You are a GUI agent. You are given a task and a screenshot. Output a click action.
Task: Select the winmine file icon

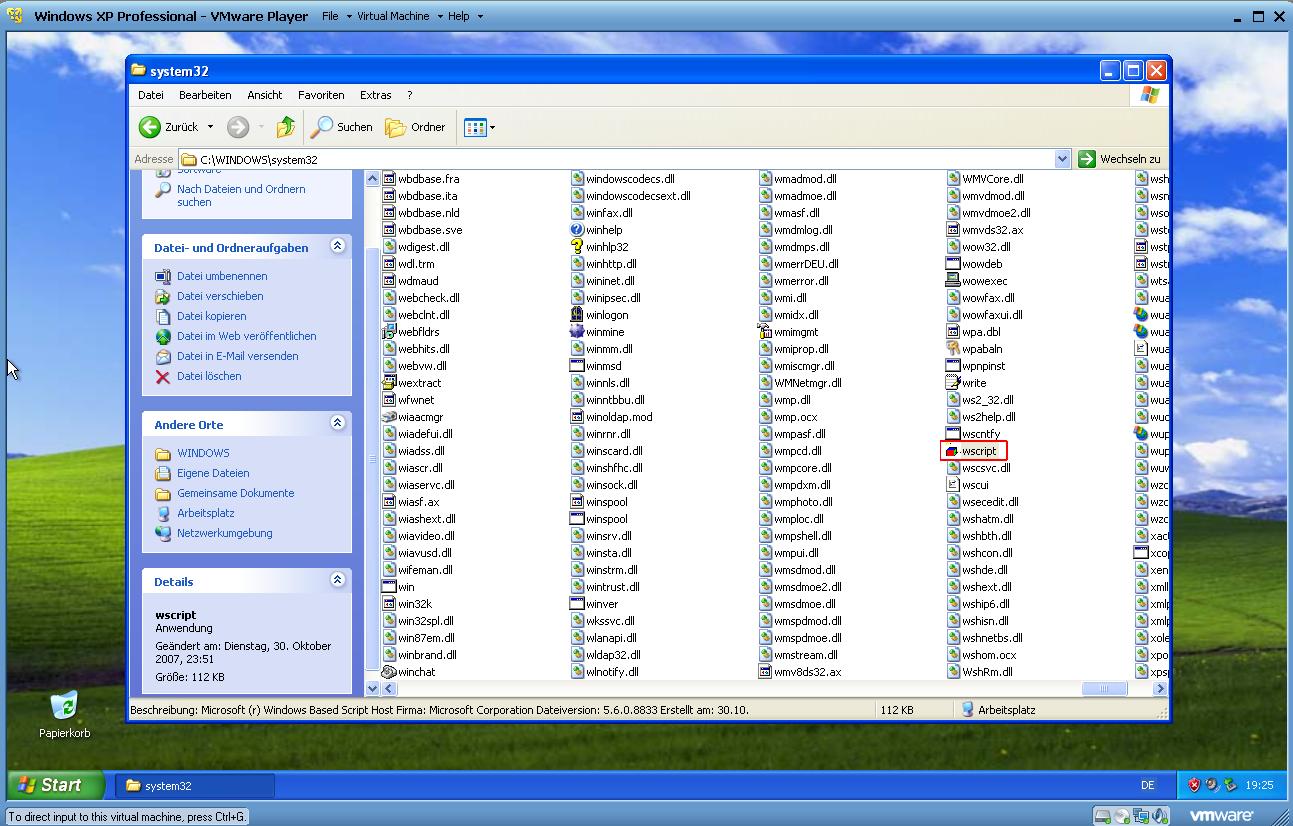[577, 332]
